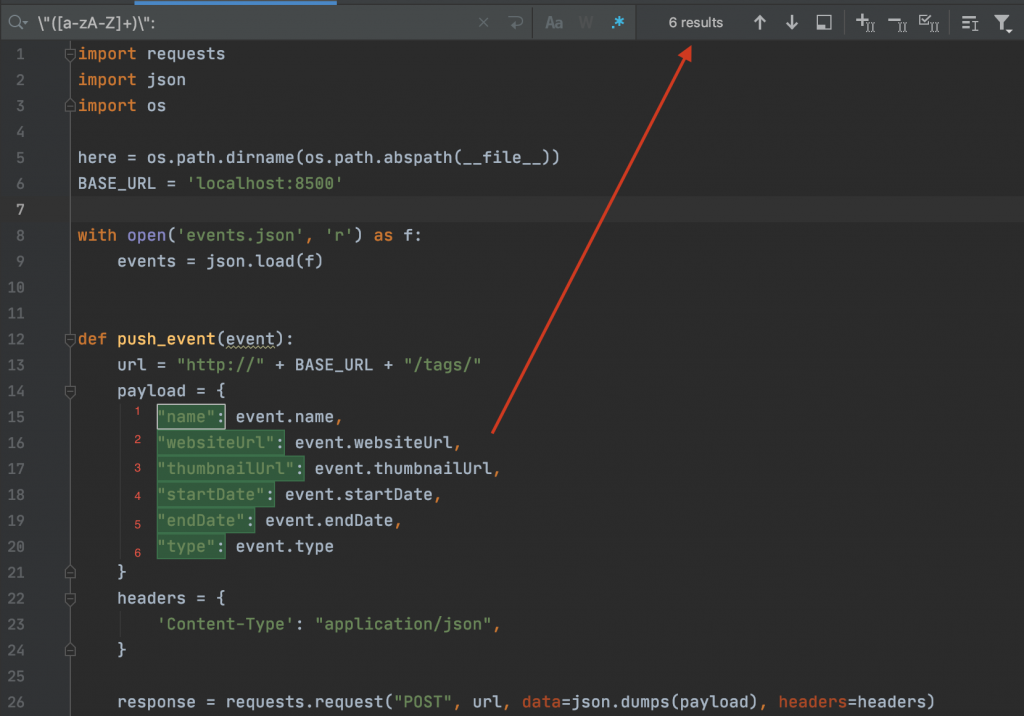Click the BASE_URL assignment on line 6
Image resolution: width=1024 pixels, height=716 pixels.
tap(210, 184)
